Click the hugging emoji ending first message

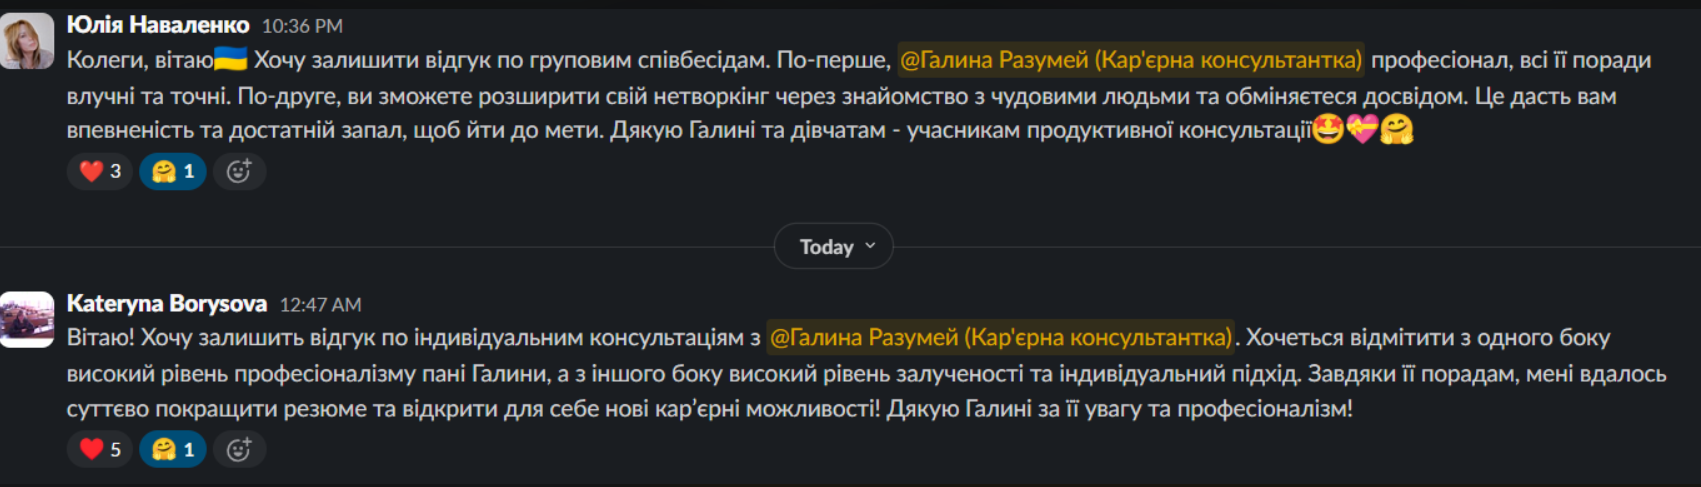click(x=1397, y=129)
